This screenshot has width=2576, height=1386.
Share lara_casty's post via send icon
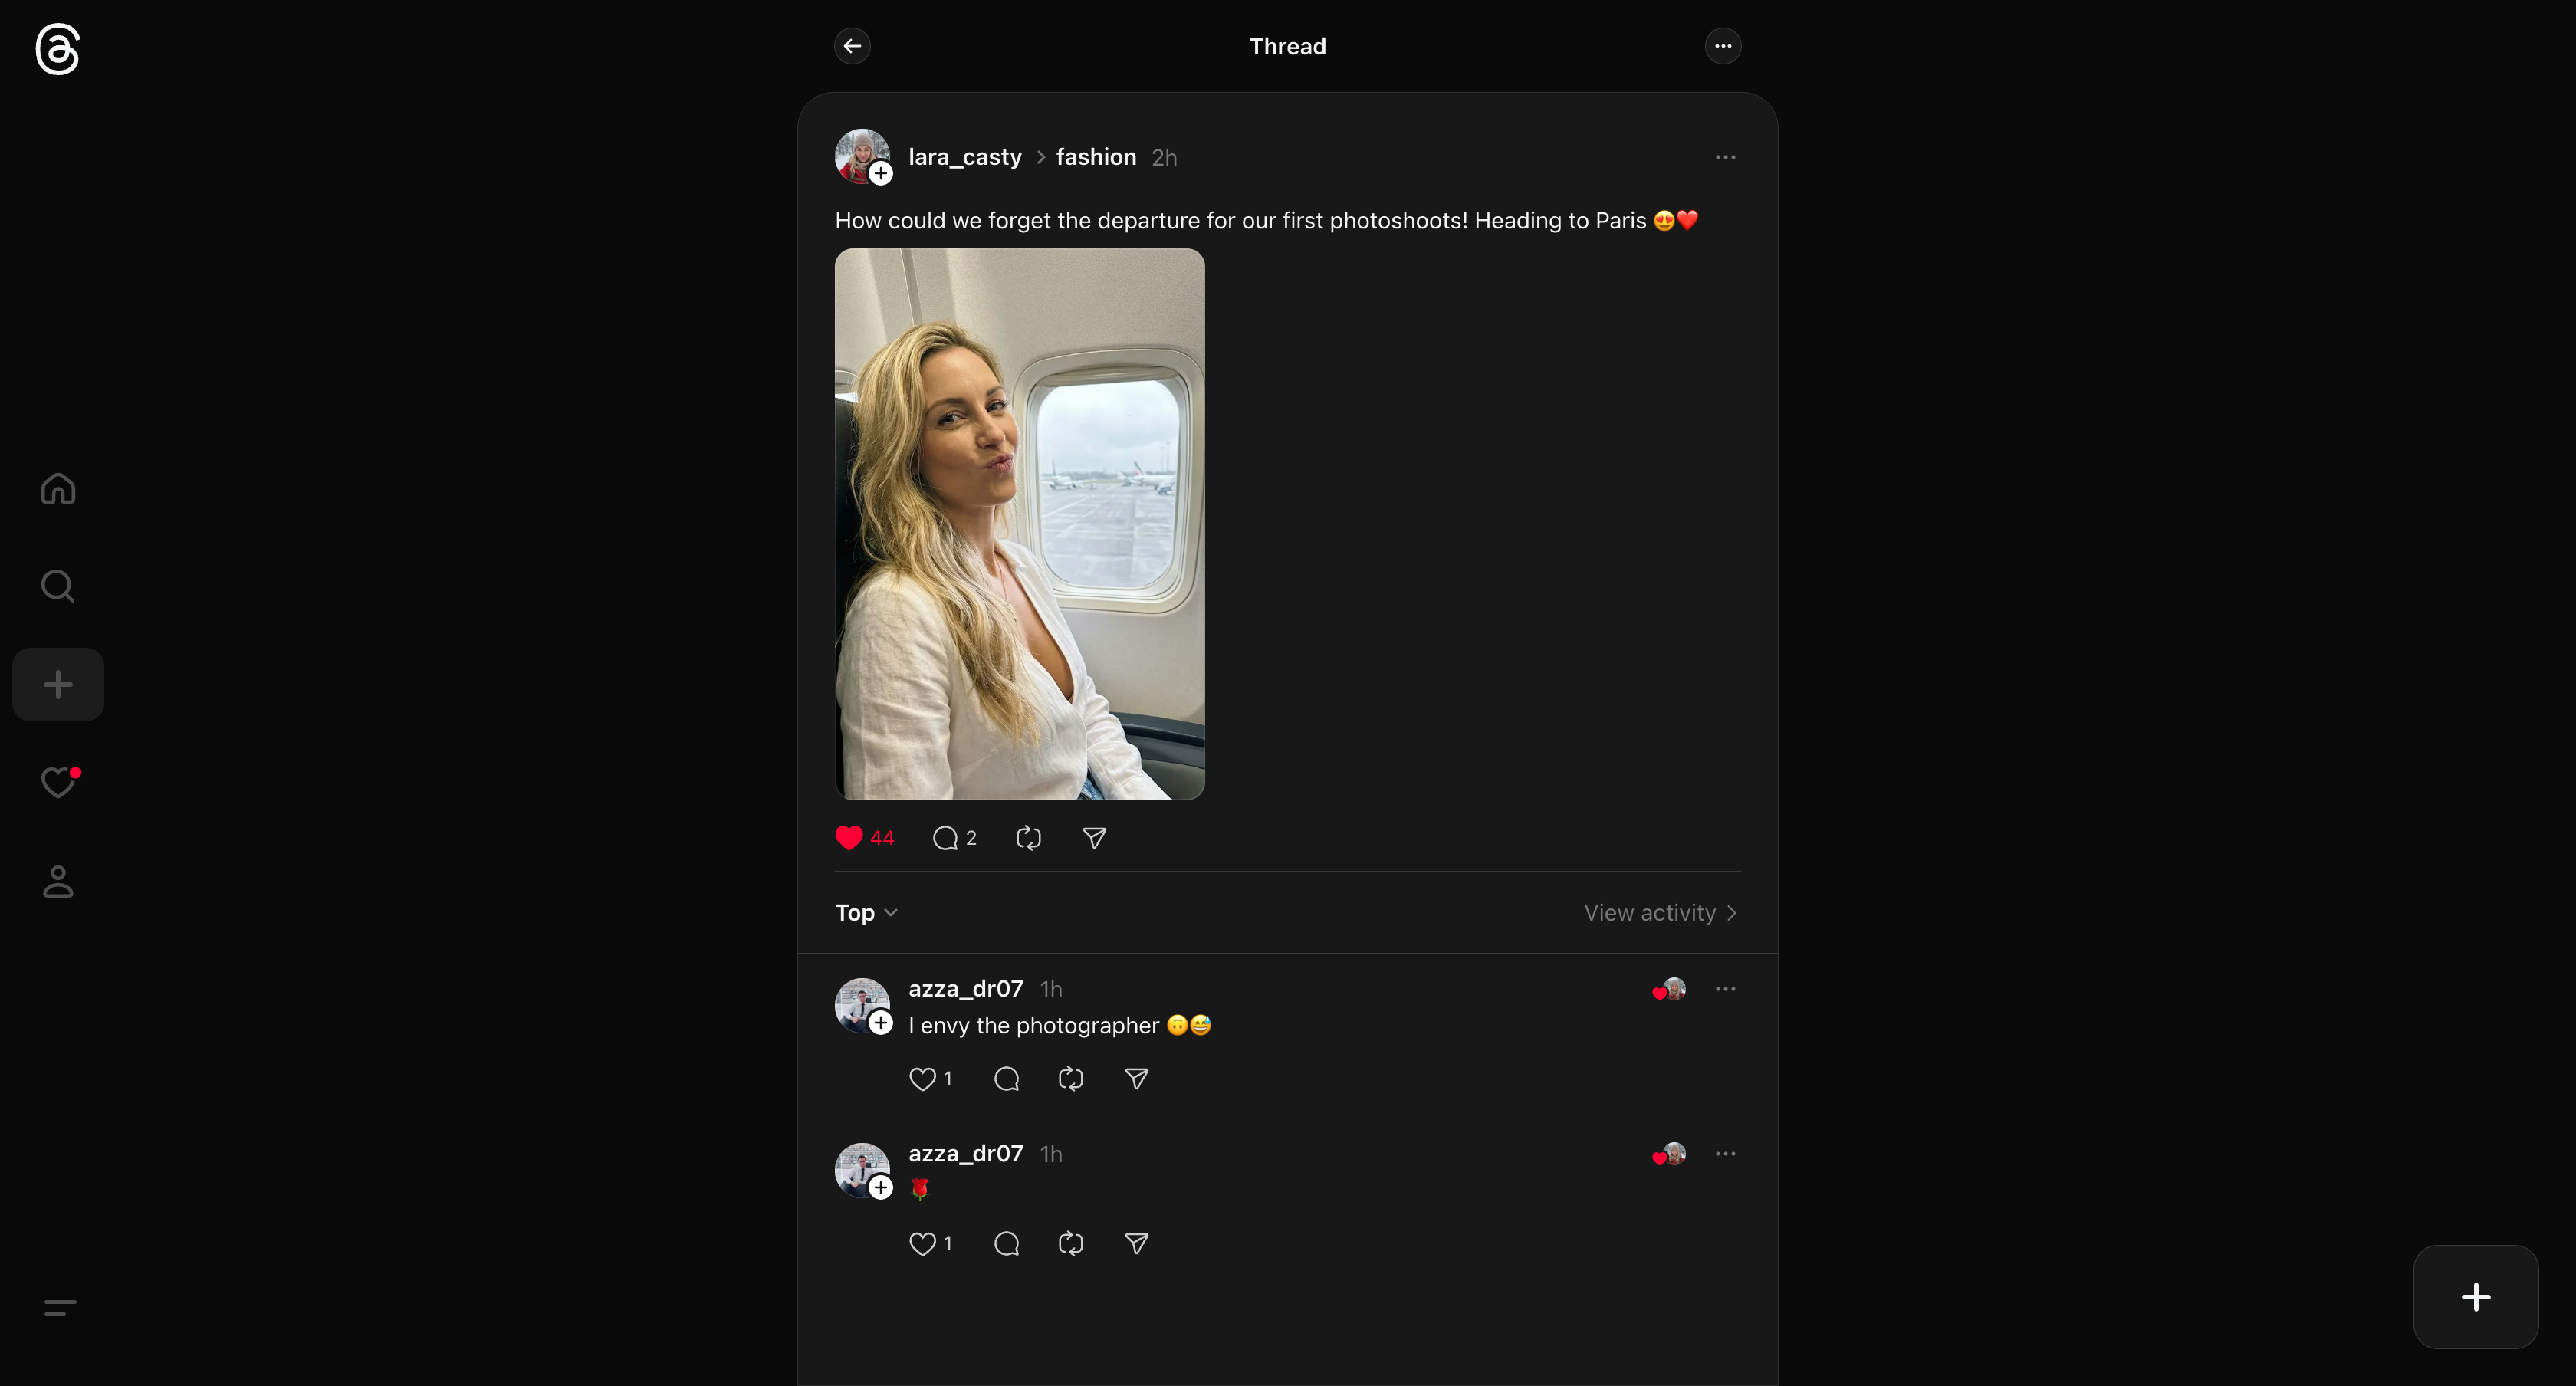(1095, 838)
